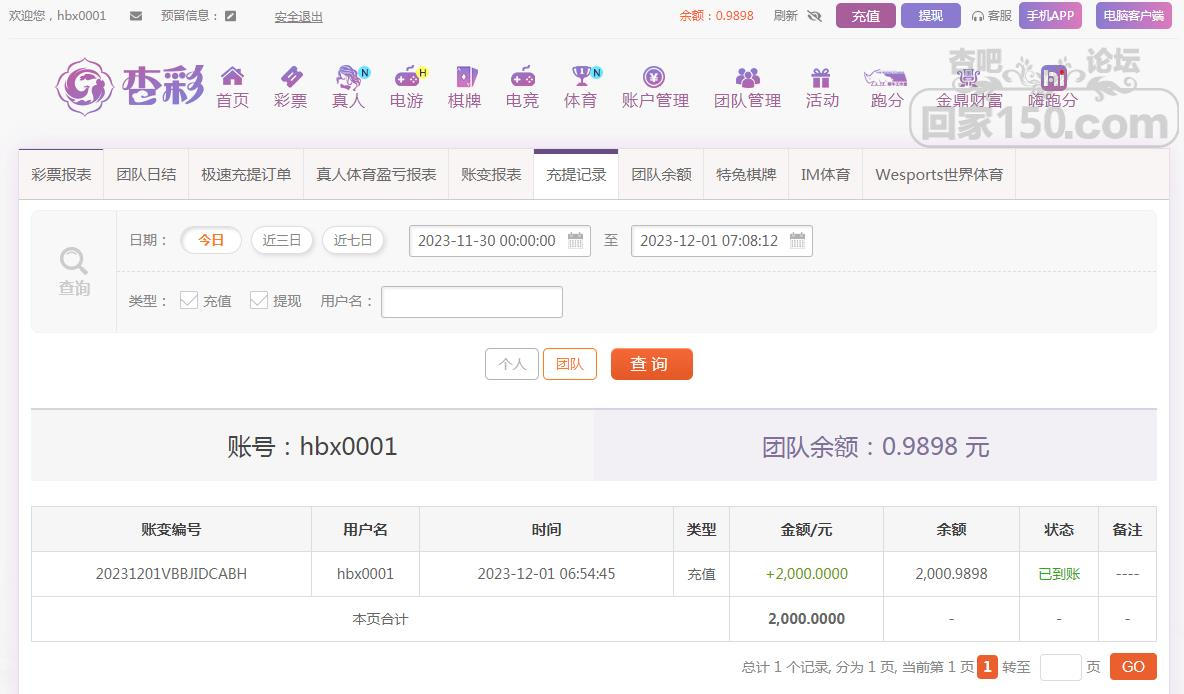Switch to the 团队余额 tab
The image size is (1184, 694).
click(x=661, y=174)
